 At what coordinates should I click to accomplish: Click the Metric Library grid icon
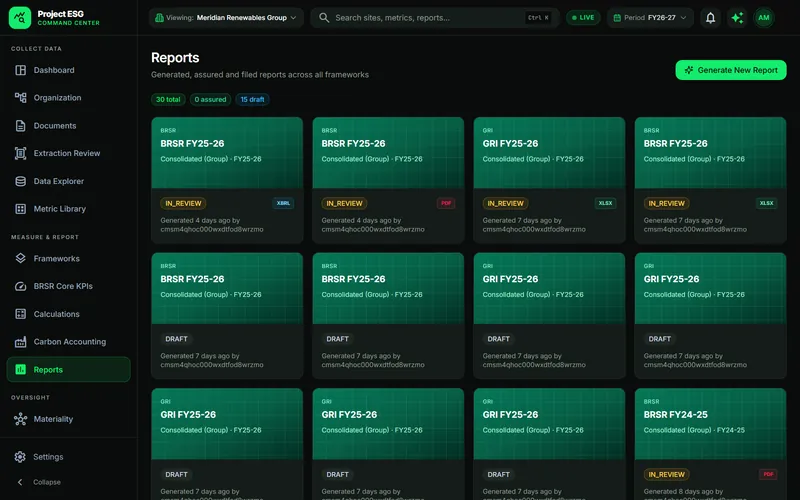click(x=20, y=209)
